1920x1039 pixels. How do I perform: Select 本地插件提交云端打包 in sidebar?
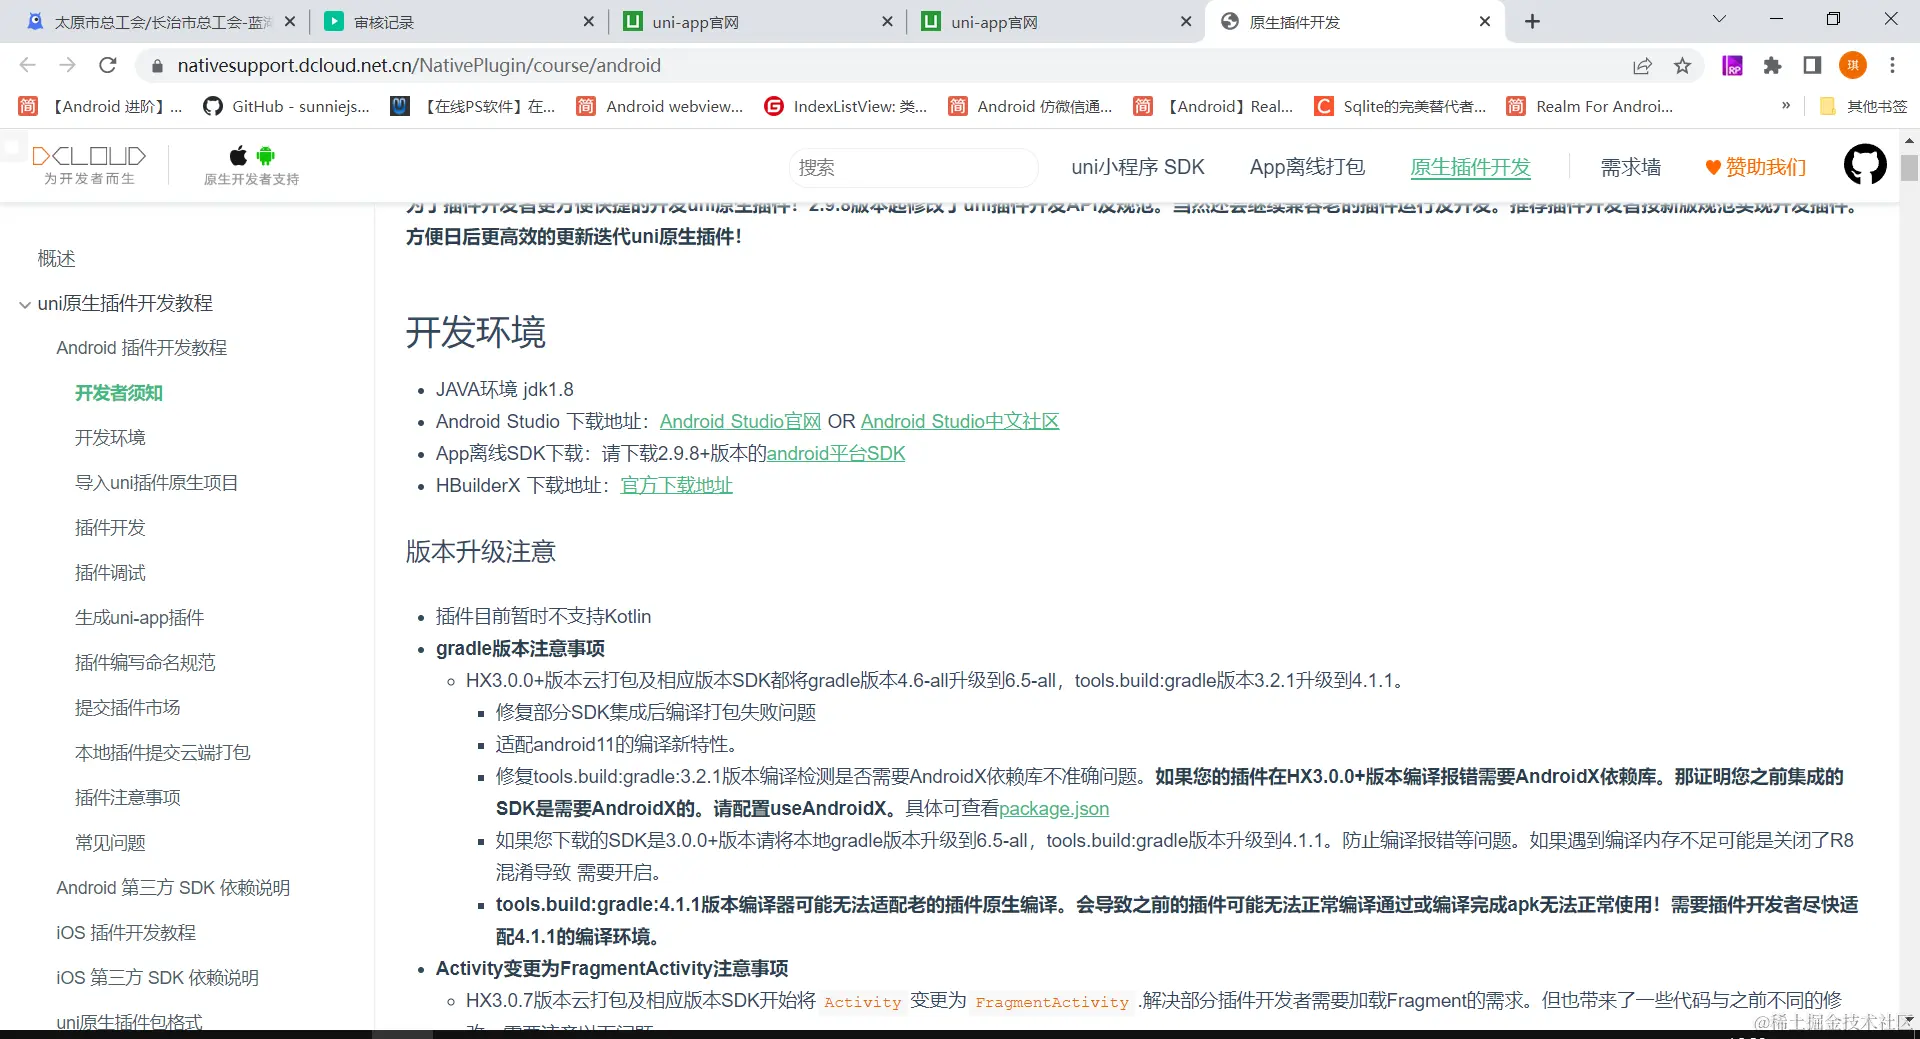[163, 752]
